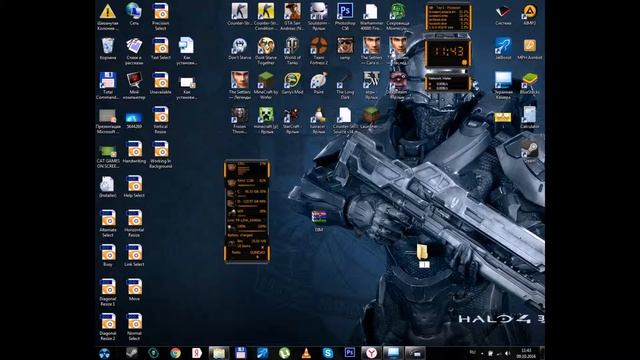
Task: Open Windows Explorer from taskbar
Action: pyautogui.click(x=219, y=353)
